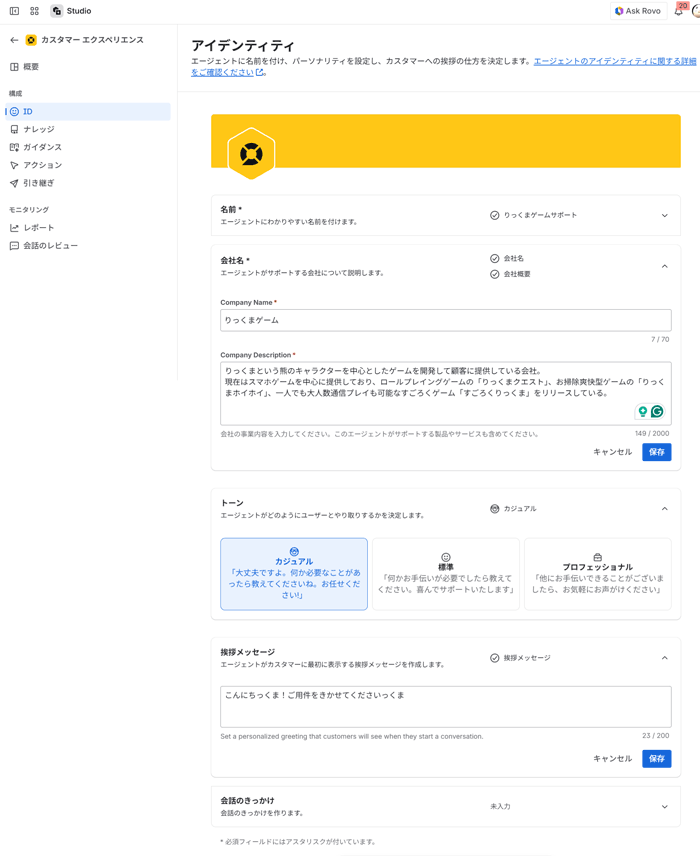The height and width of the screenshot is (856, 700).
Task: Click the hexagon agent avatar
Action: pyautogui.click(x=251, y=154)
